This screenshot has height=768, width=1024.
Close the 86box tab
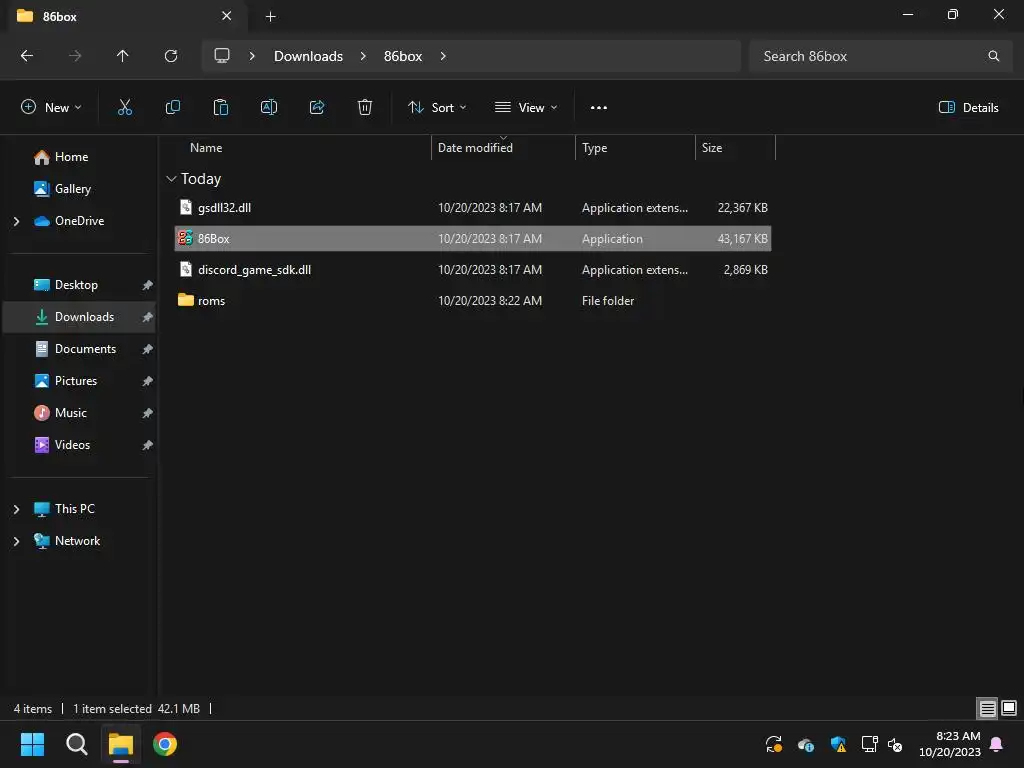[227, 16]
